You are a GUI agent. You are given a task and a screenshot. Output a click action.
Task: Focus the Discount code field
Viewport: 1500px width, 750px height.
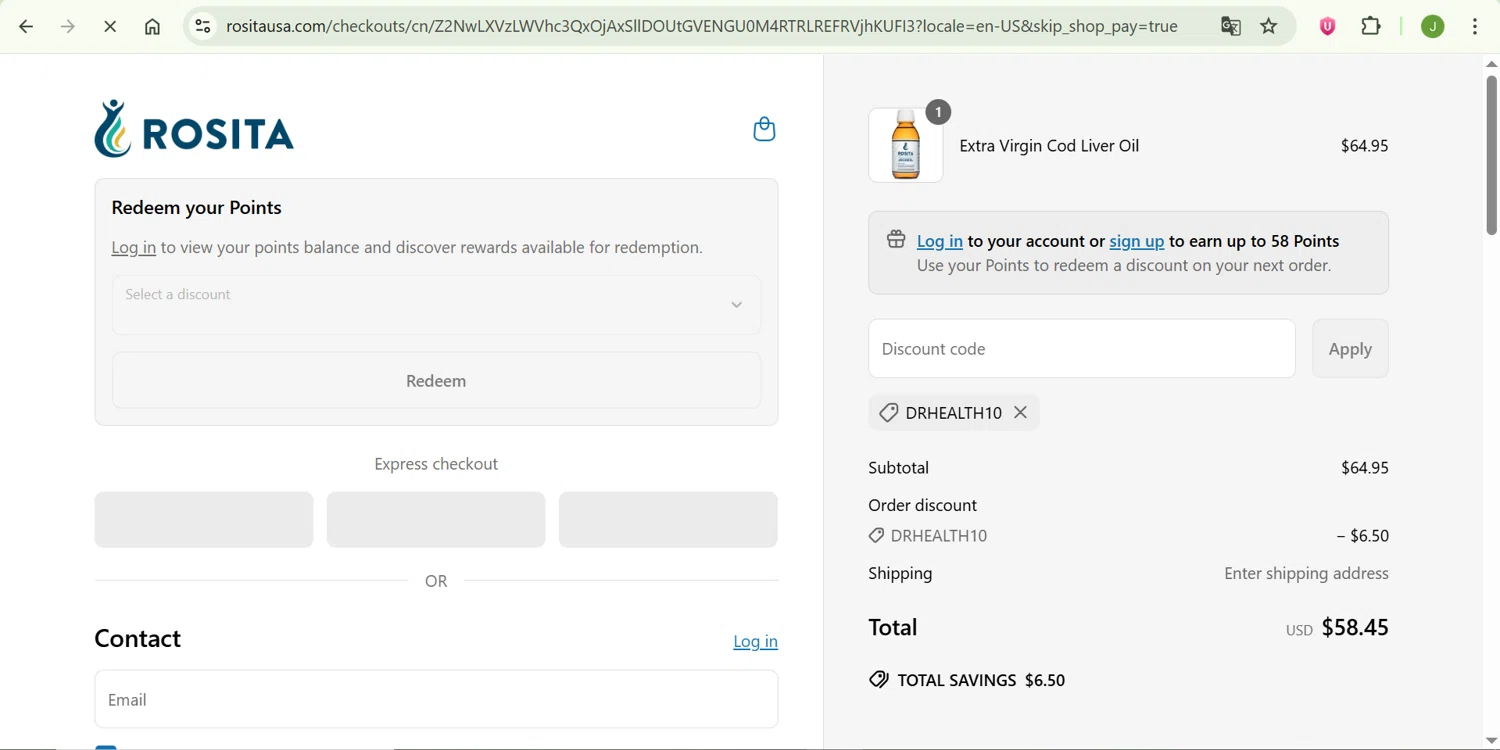pyautogui.click(x=1082, y=349)
